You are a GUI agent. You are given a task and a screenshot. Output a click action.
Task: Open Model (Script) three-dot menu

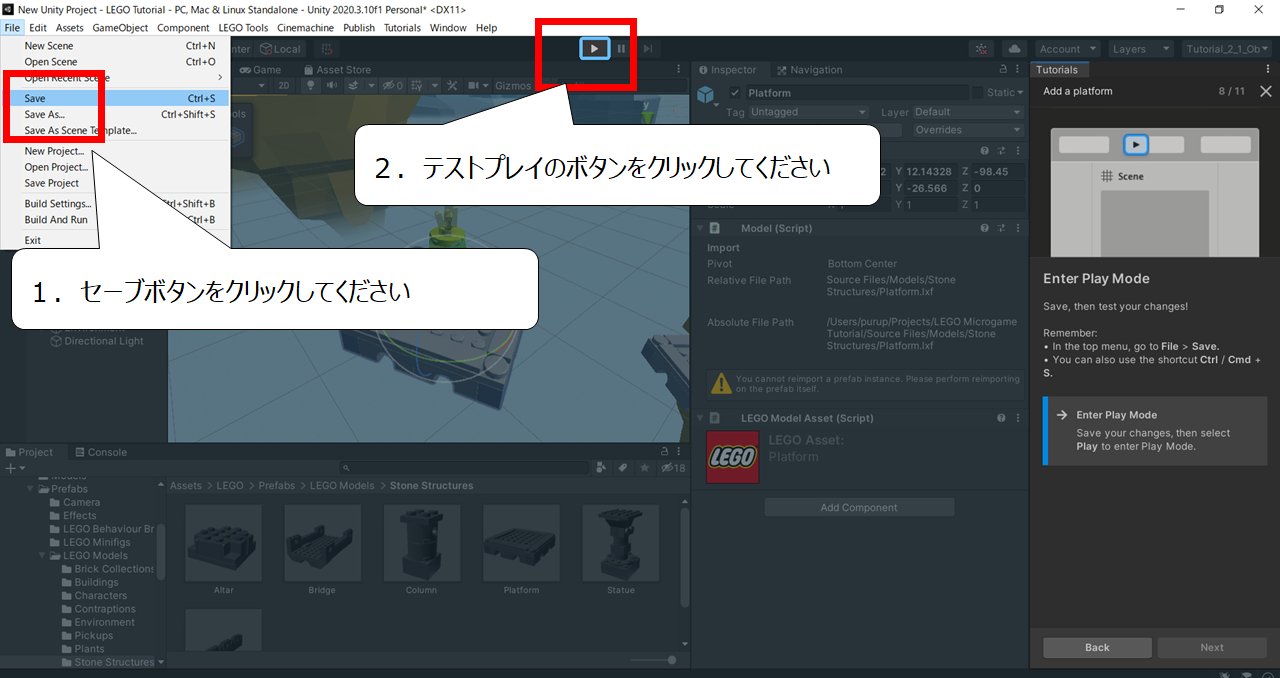1018,228
